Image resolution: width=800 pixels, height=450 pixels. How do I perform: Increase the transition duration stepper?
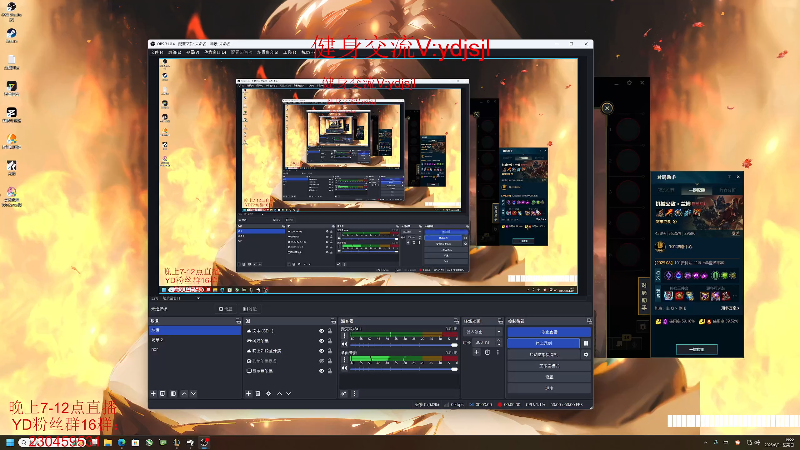click(x=499, y=340)
